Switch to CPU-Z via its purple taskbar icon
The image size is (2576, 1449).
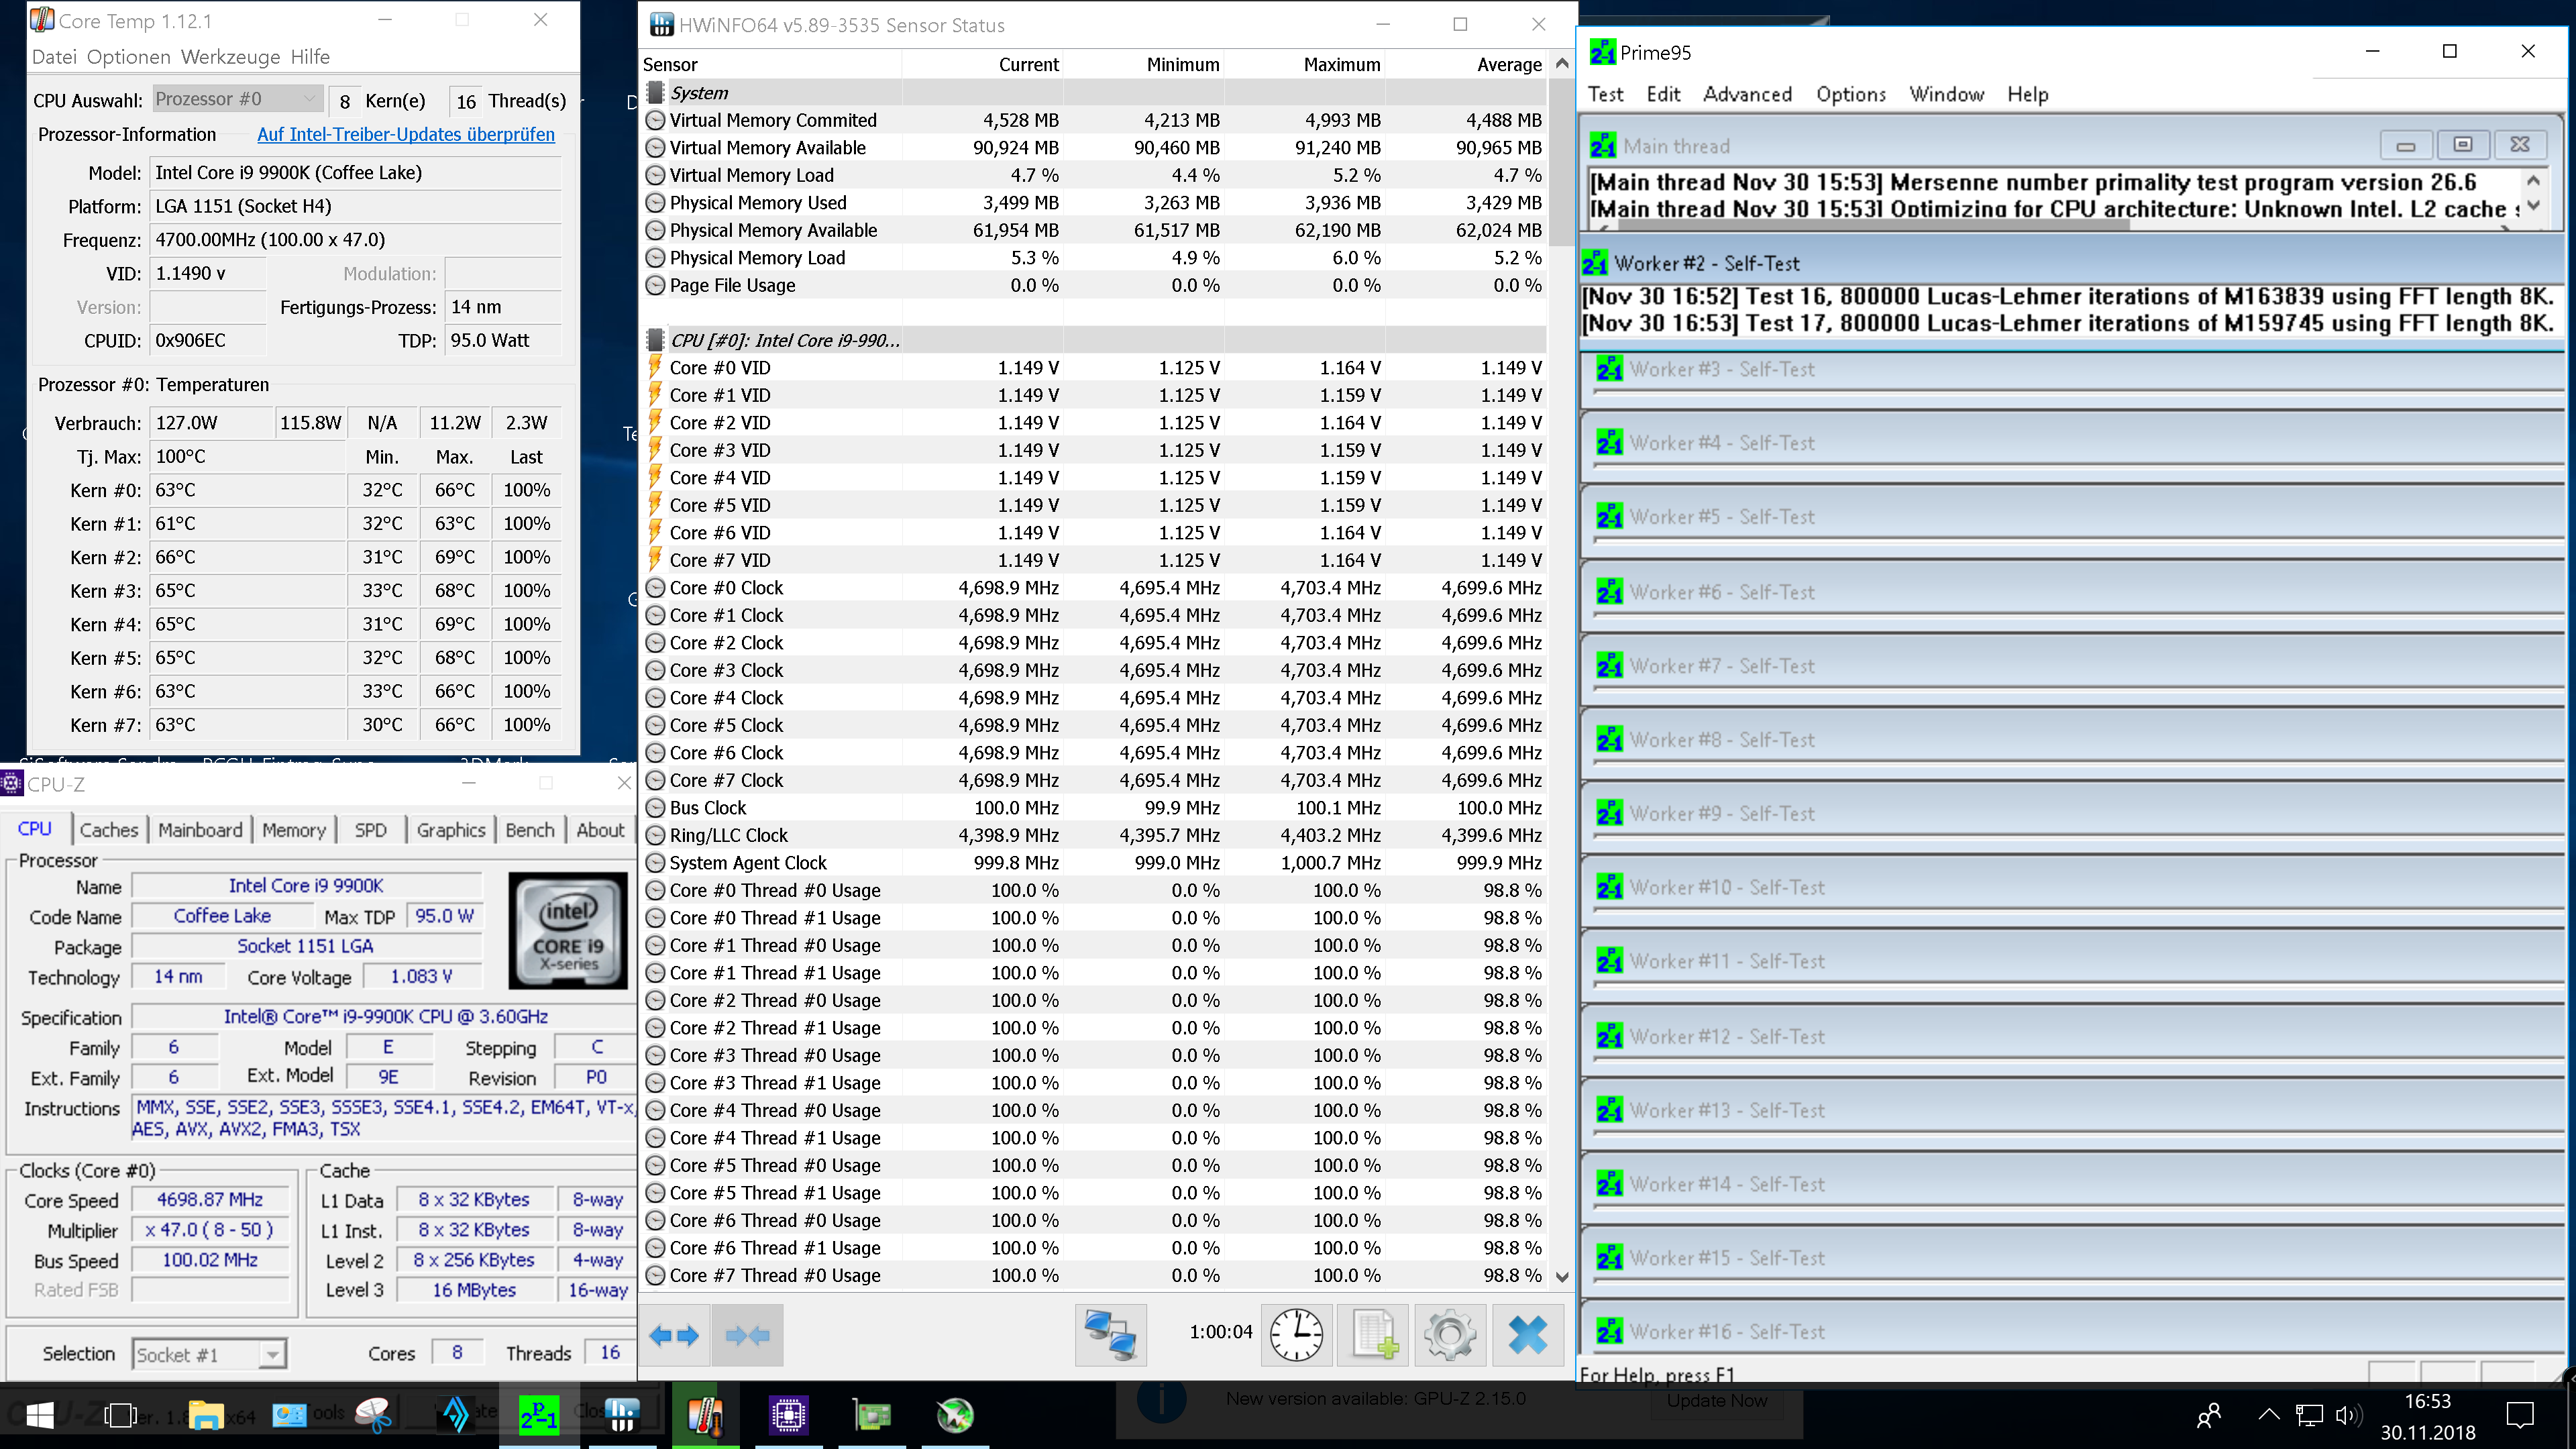(789, 1415)
